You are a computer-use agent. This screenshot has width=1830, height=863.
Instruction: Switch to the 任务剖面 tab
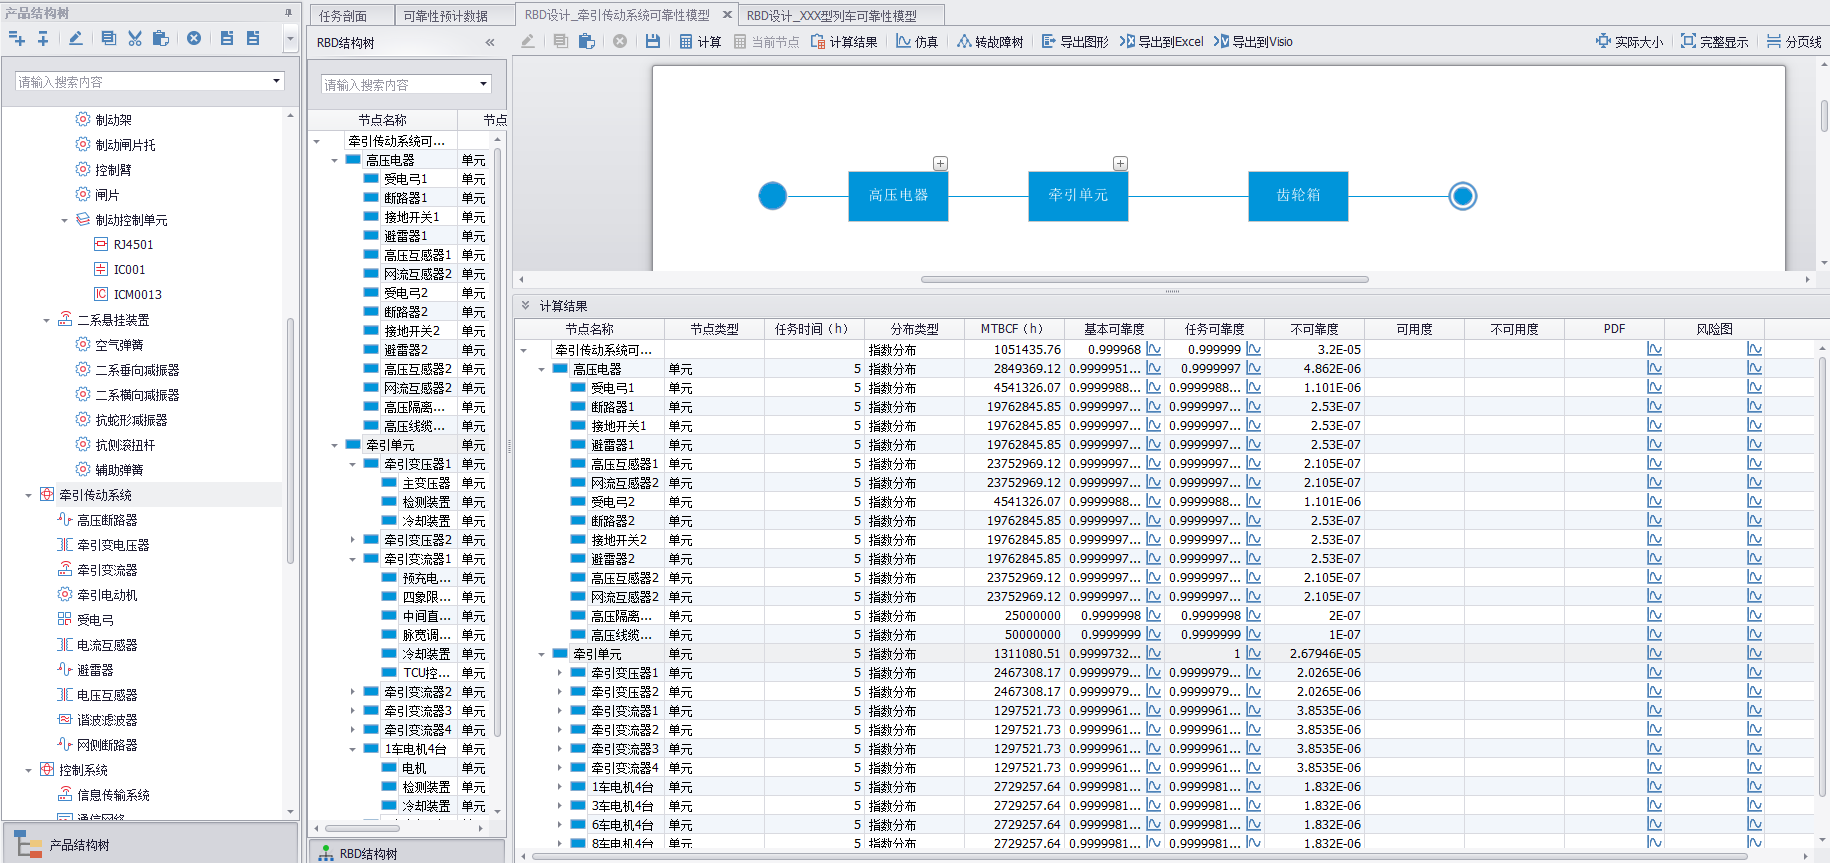coord(343,15)
